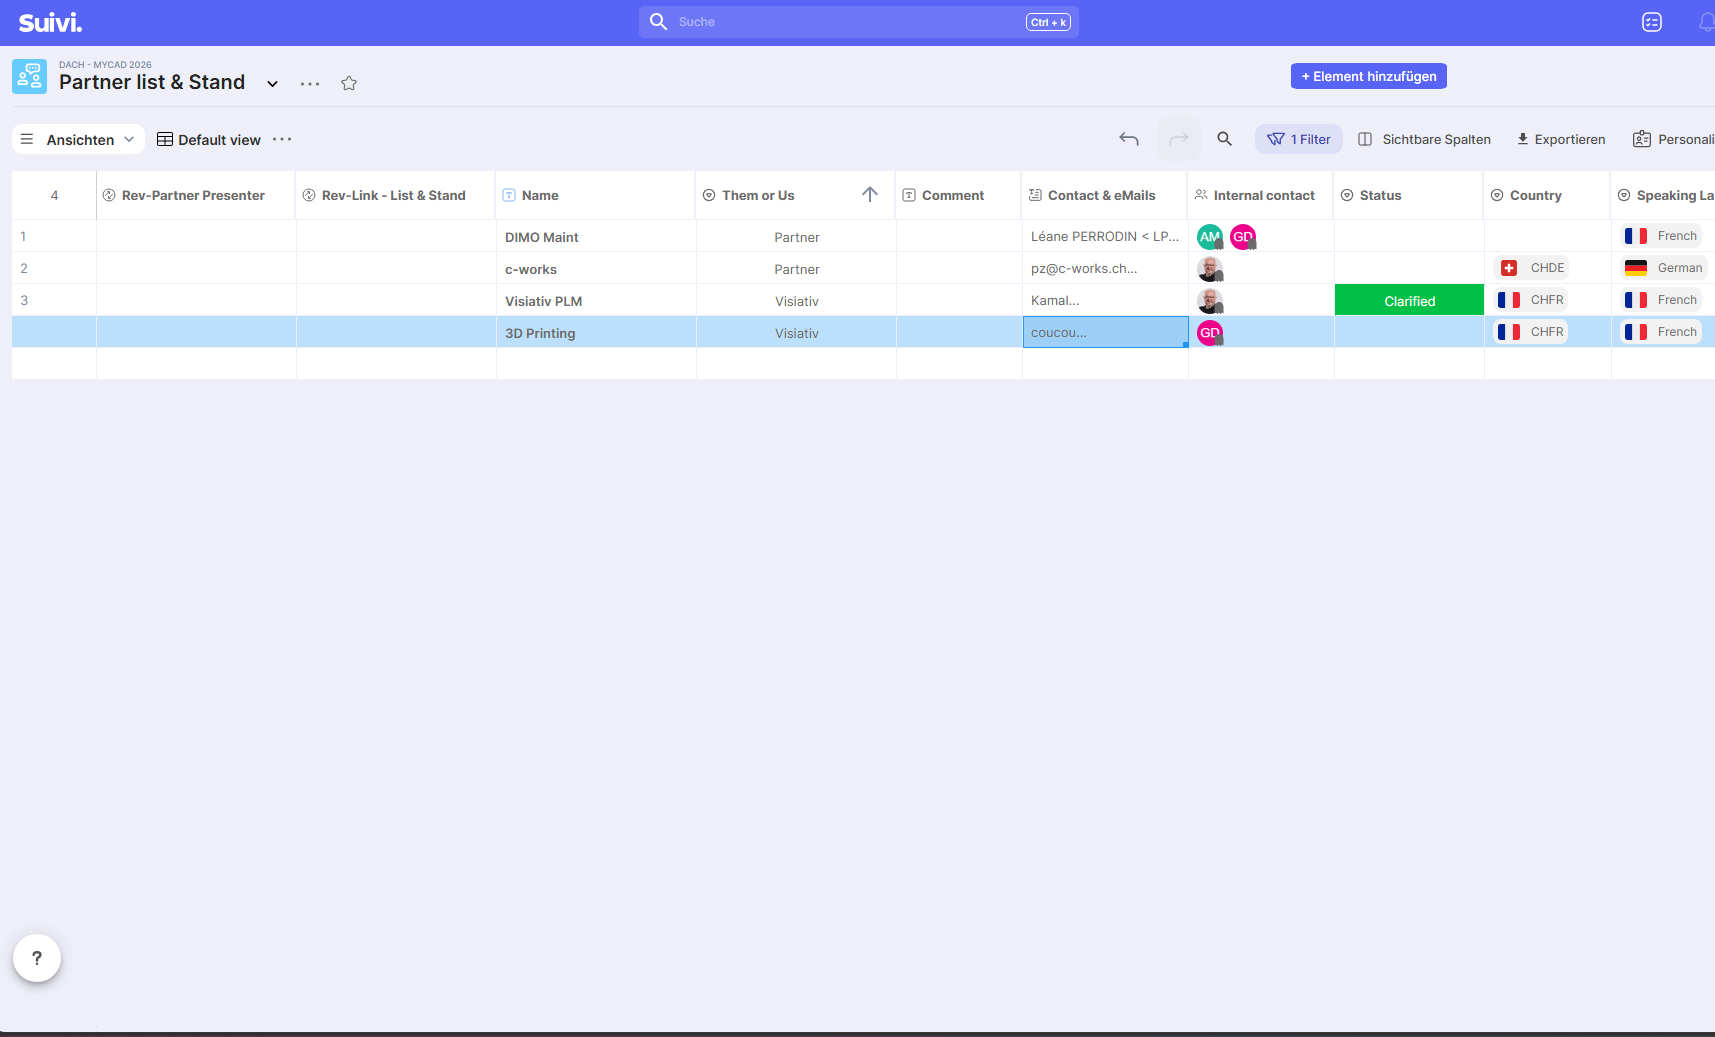Open Sichtbare Spalten column visibility

(1424, 139)
